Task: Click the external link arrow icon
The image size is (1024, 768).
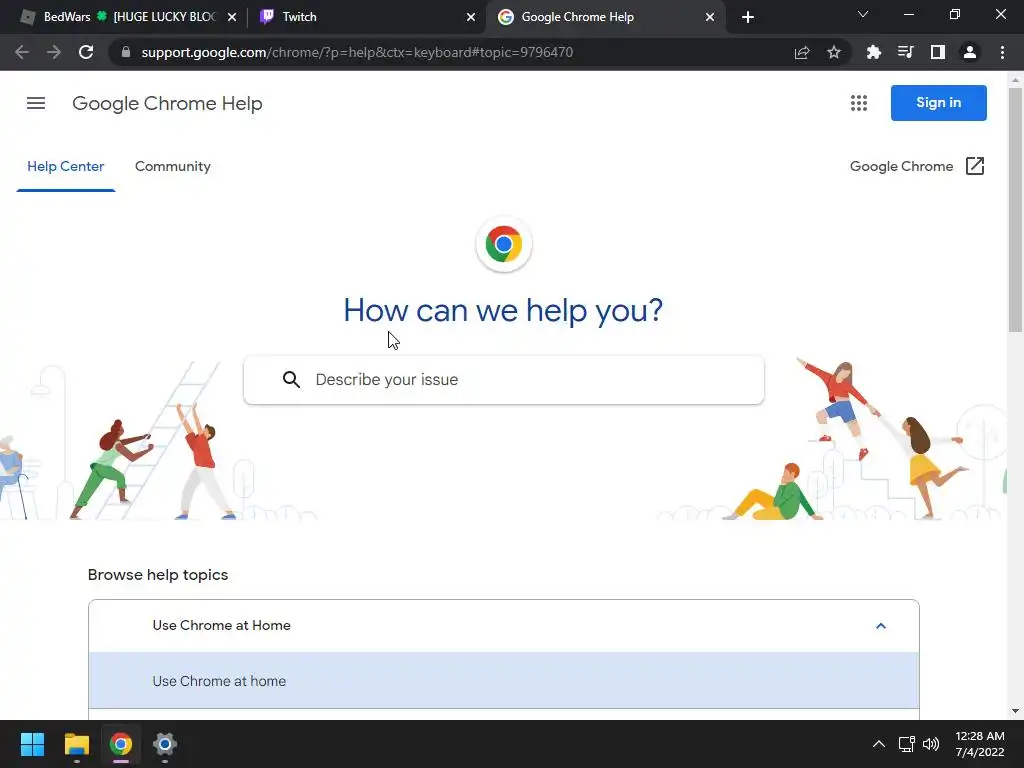Action: (974, 167)
